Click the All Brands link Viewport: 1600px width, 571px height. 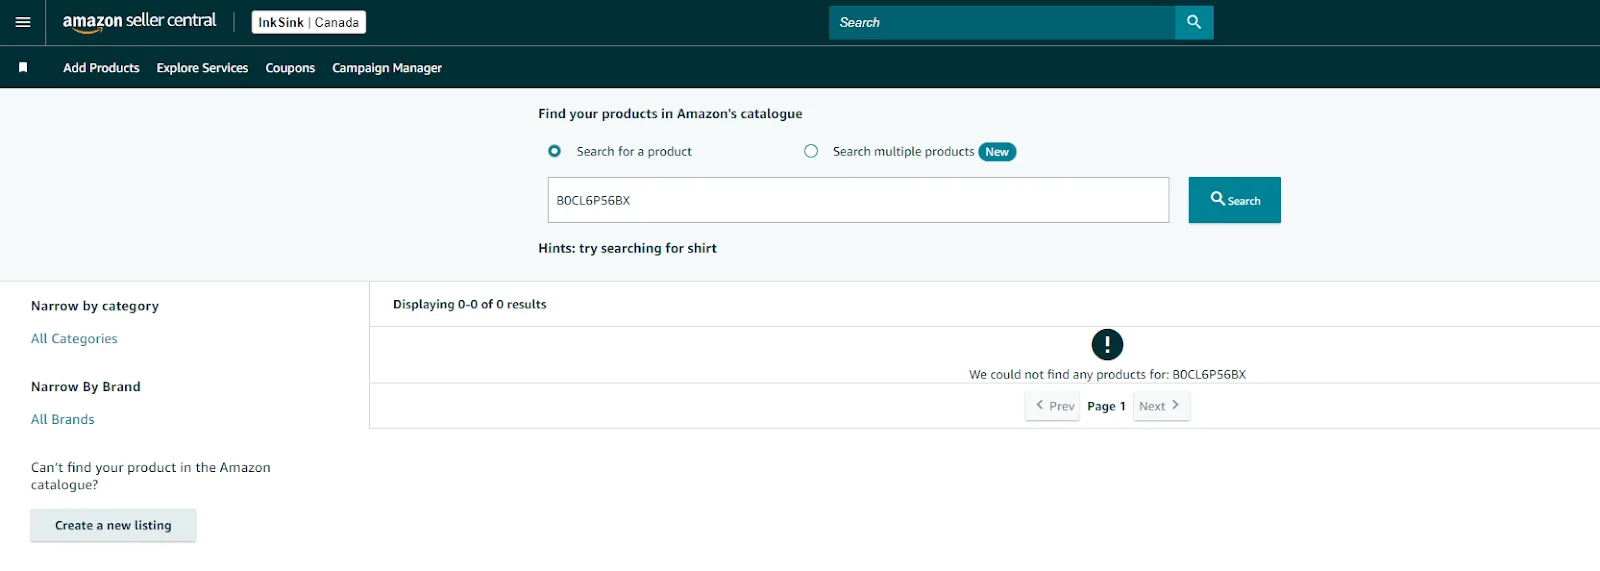63,420
